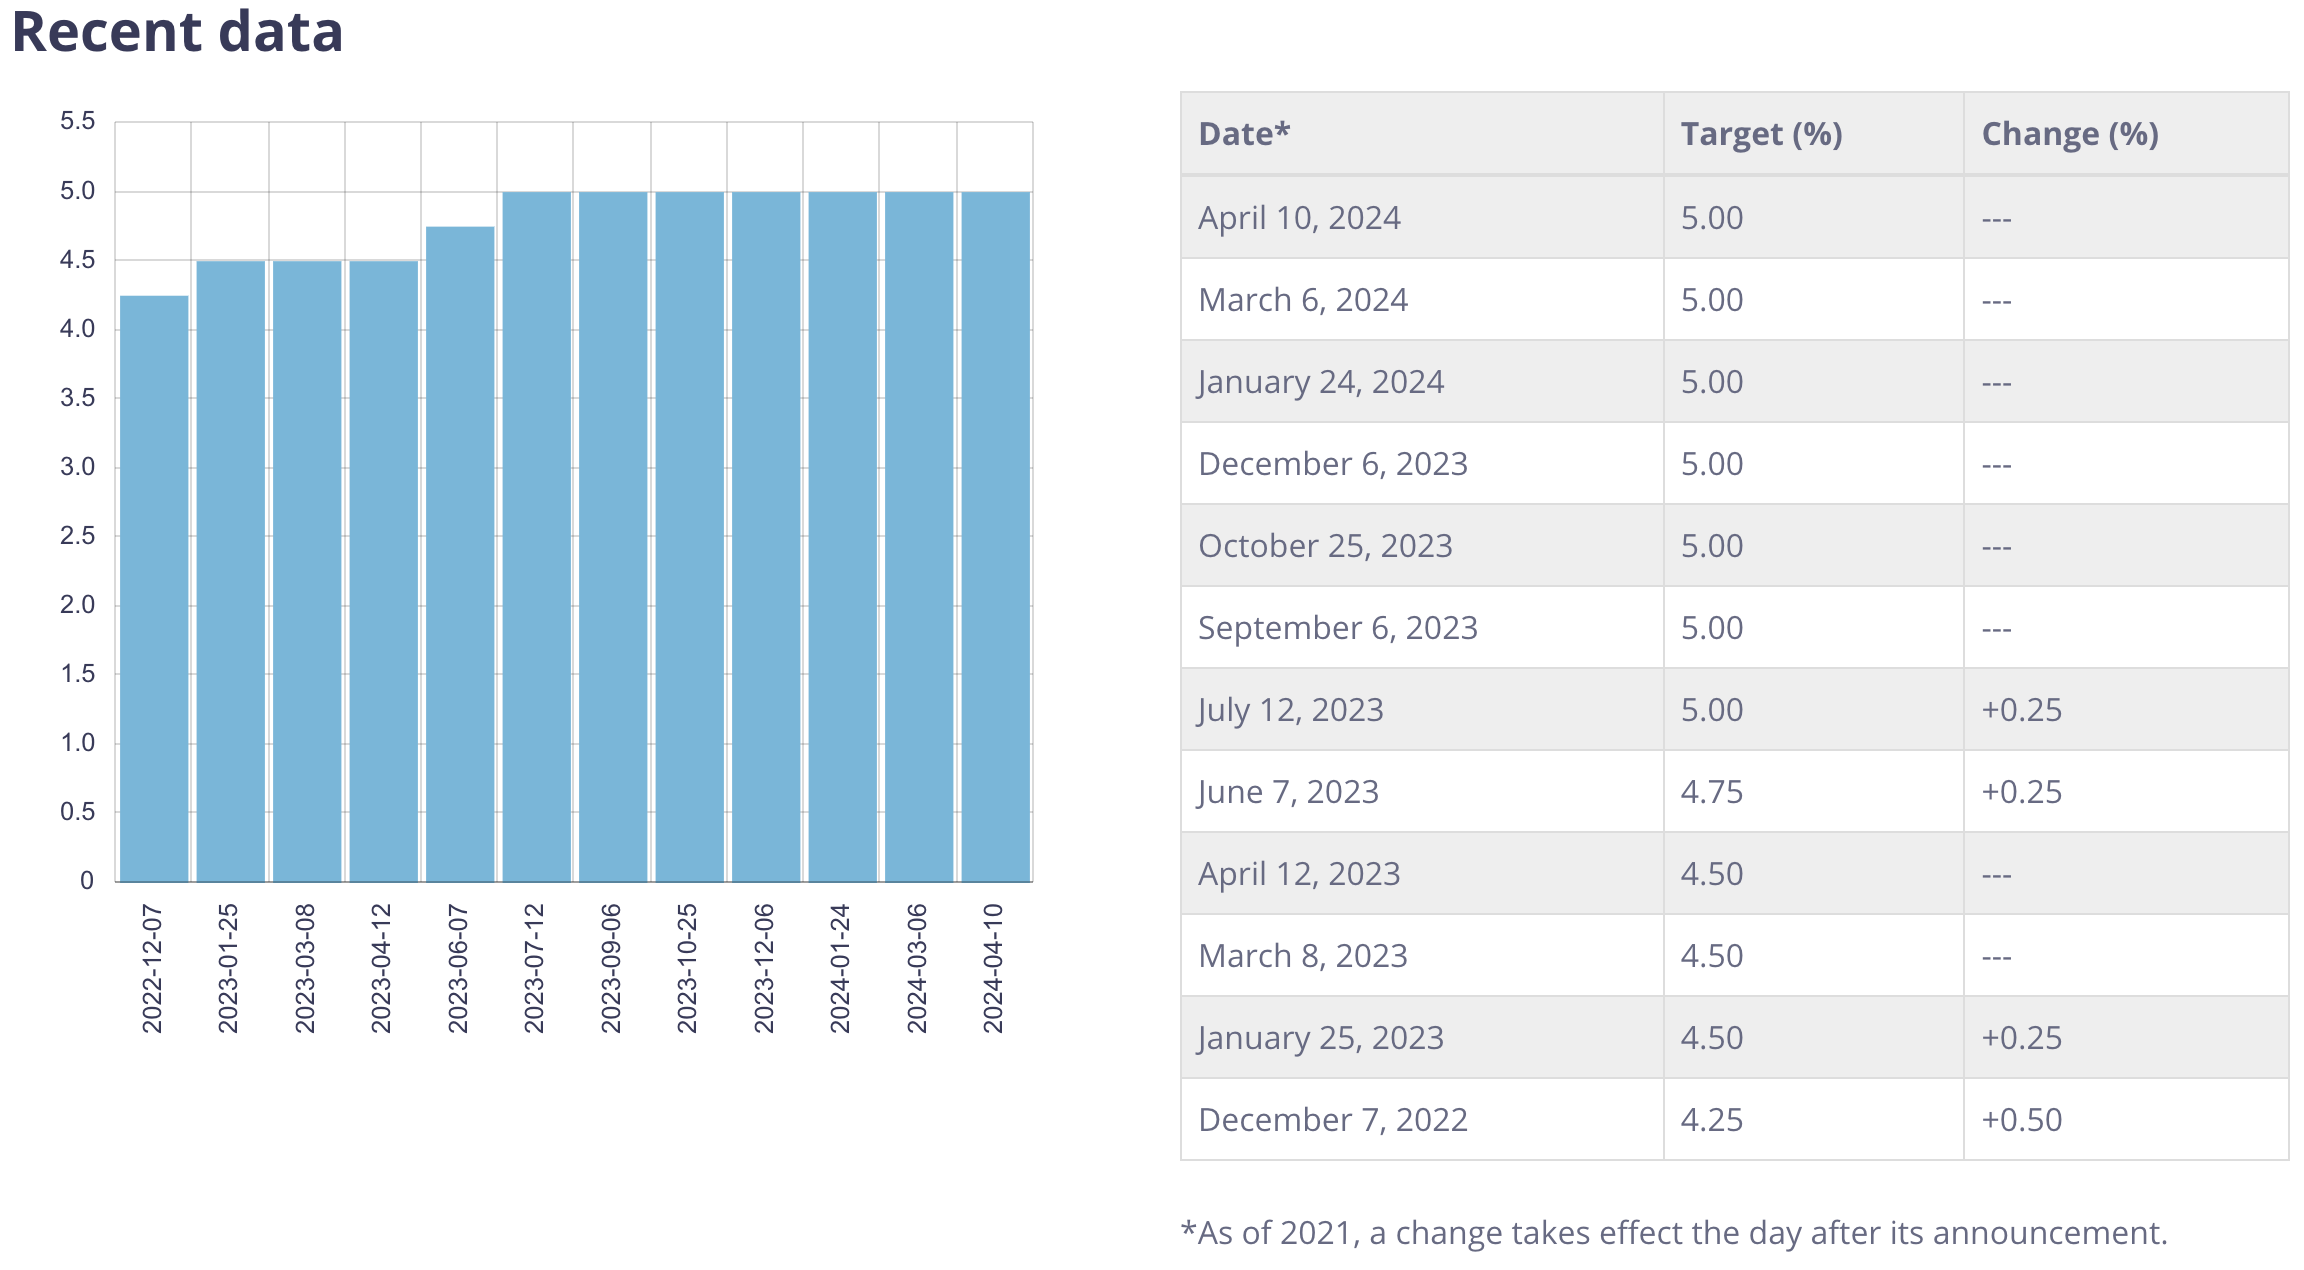
Task: Click the 4.75 target value for June 7
Action: 1711,792
